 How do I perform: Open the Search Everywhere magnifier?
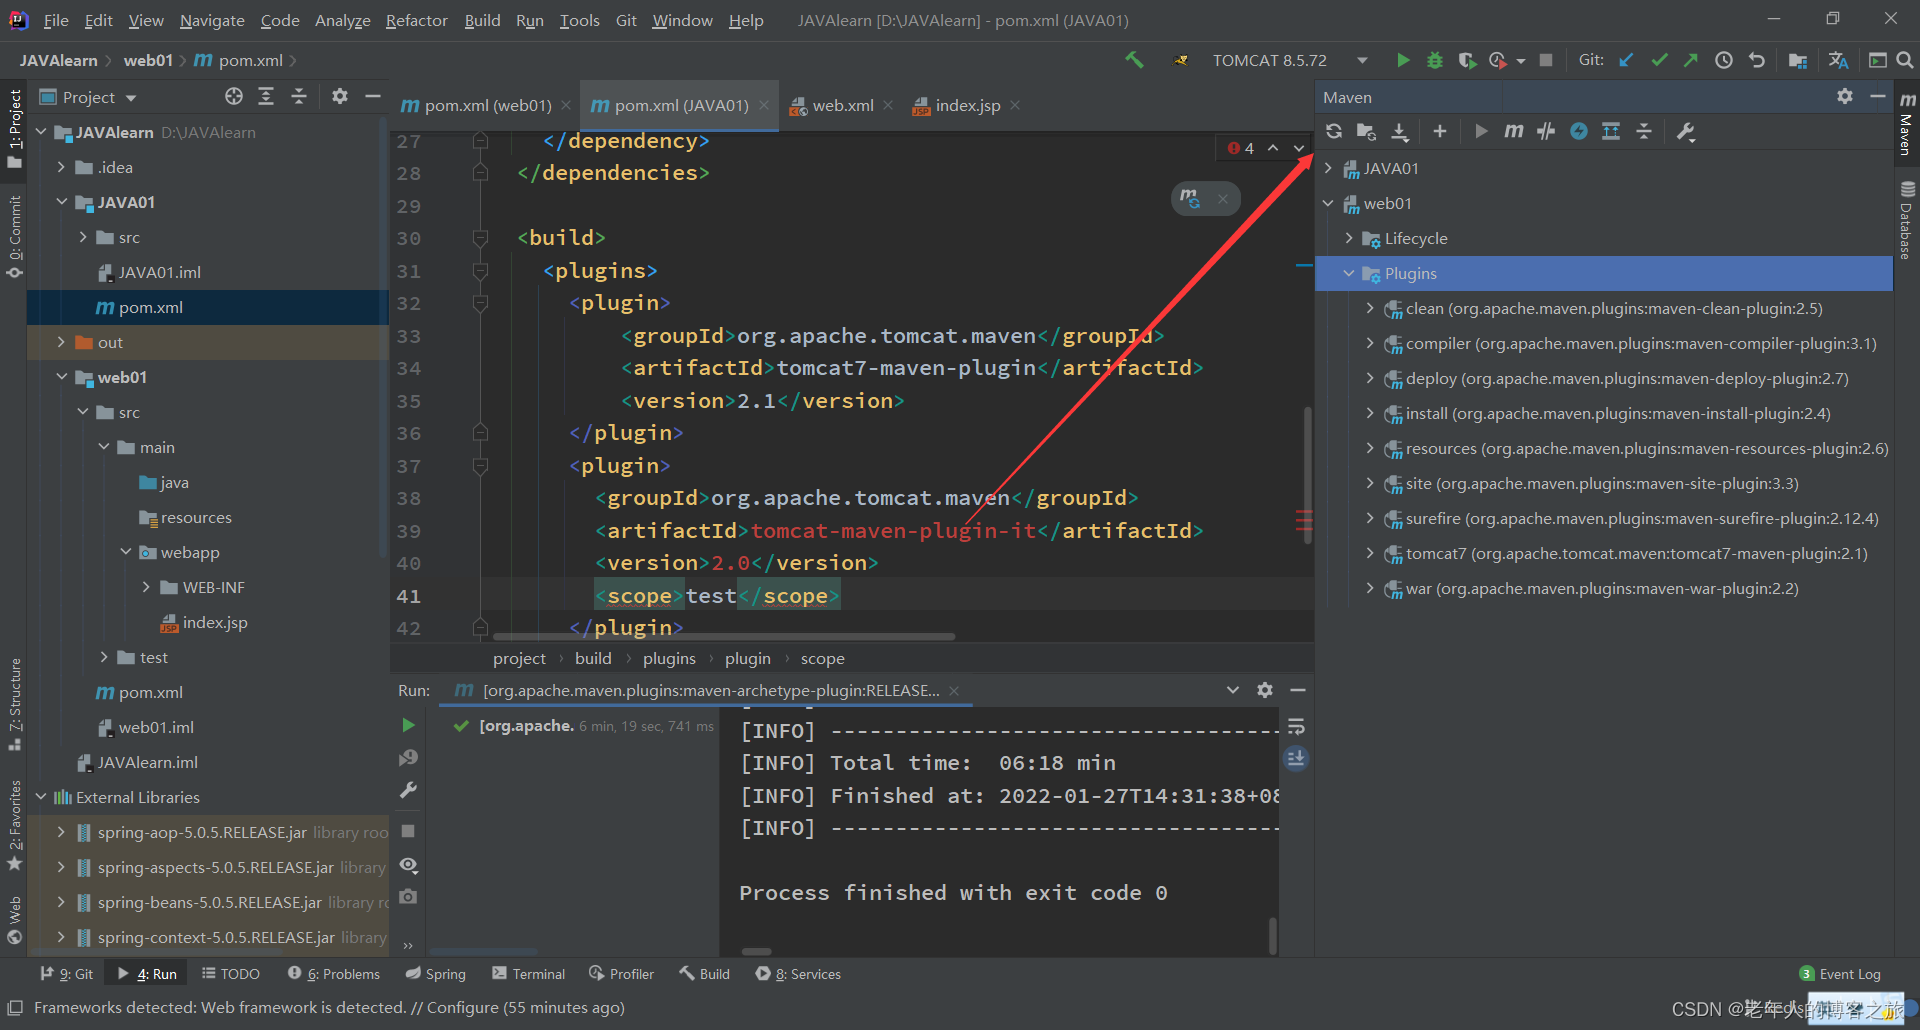coord(1905,60)
